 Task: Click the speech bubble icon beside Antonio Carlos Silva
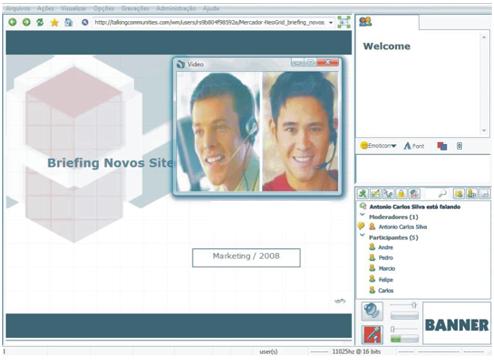coord(361,227)
